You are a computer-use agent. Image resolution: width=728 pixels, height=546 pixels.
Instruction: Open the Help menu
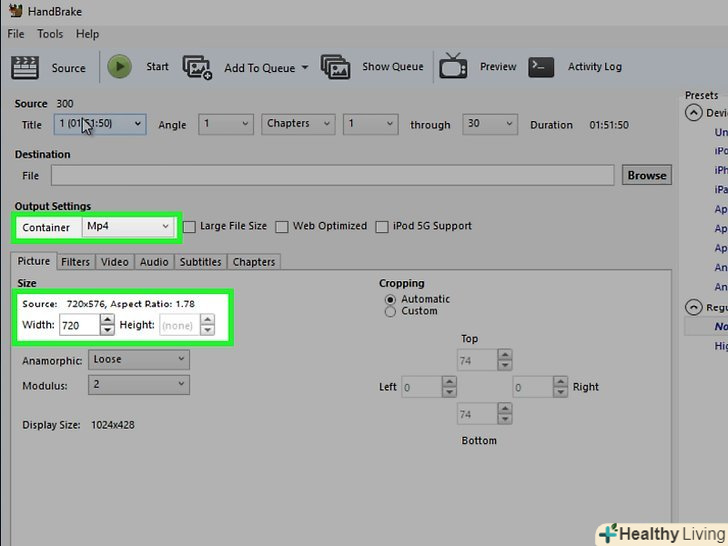(87, 34)
